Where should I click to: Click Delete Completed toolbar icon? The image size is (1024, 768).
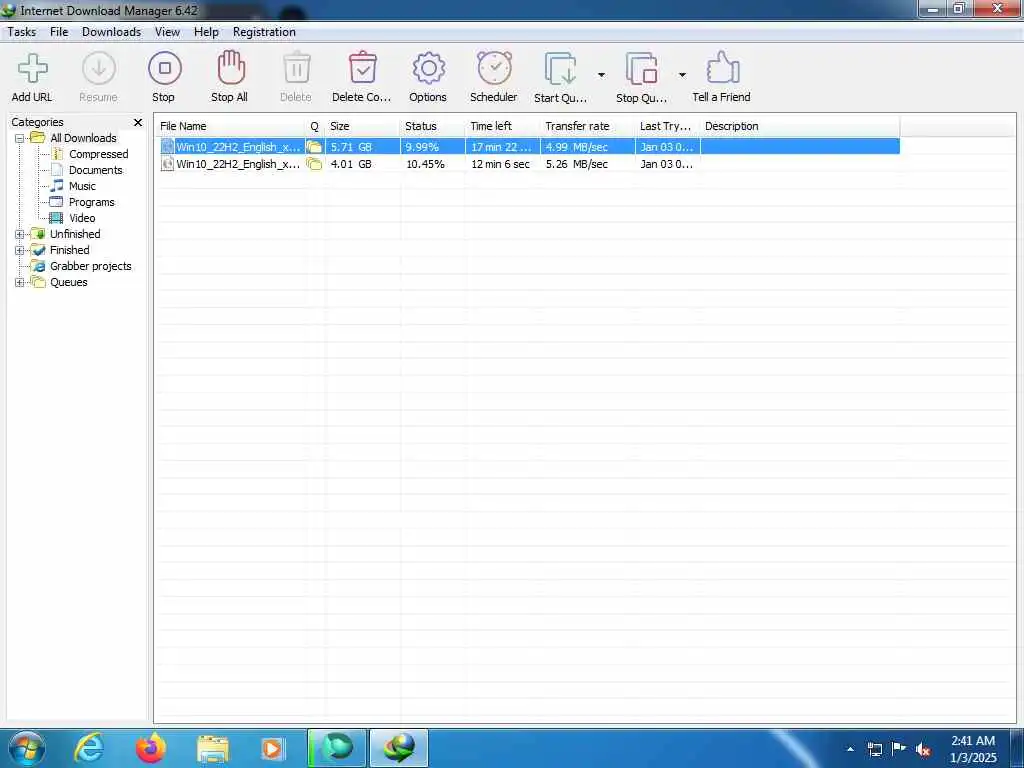[x=362, y=69]
